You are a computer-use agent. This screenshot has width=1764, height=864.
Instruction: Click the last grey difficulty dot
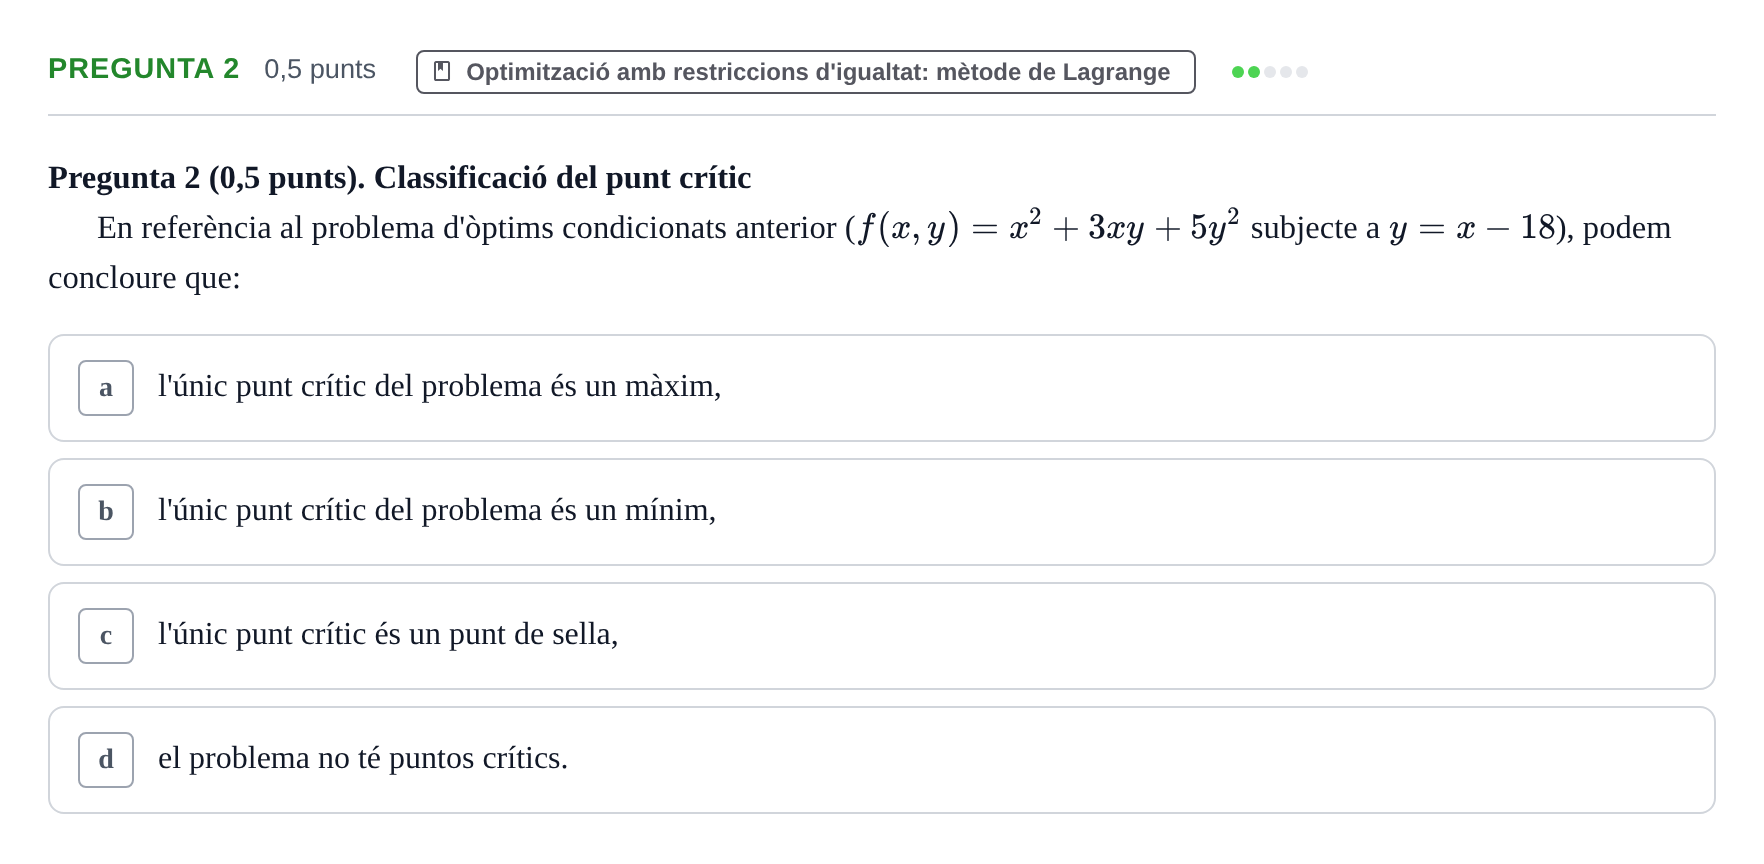coord(1302,72)
